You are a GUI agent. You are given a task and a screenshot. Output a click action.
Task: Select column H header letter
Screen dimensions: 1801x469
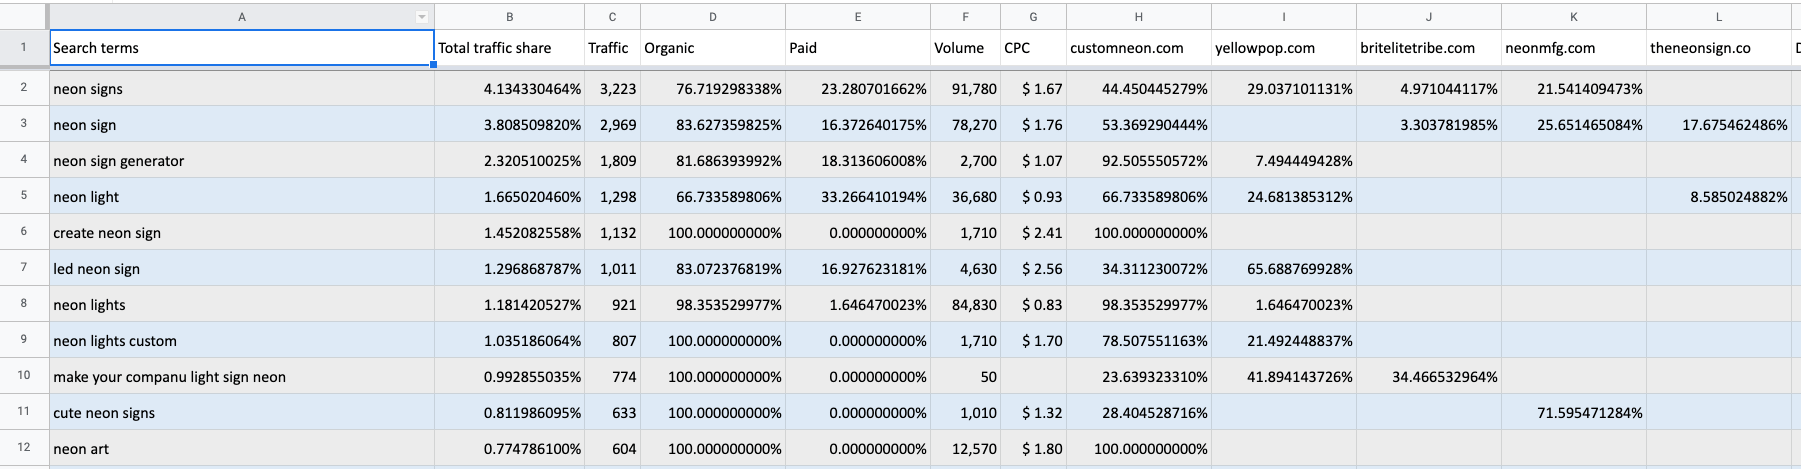pos(1139,17)
